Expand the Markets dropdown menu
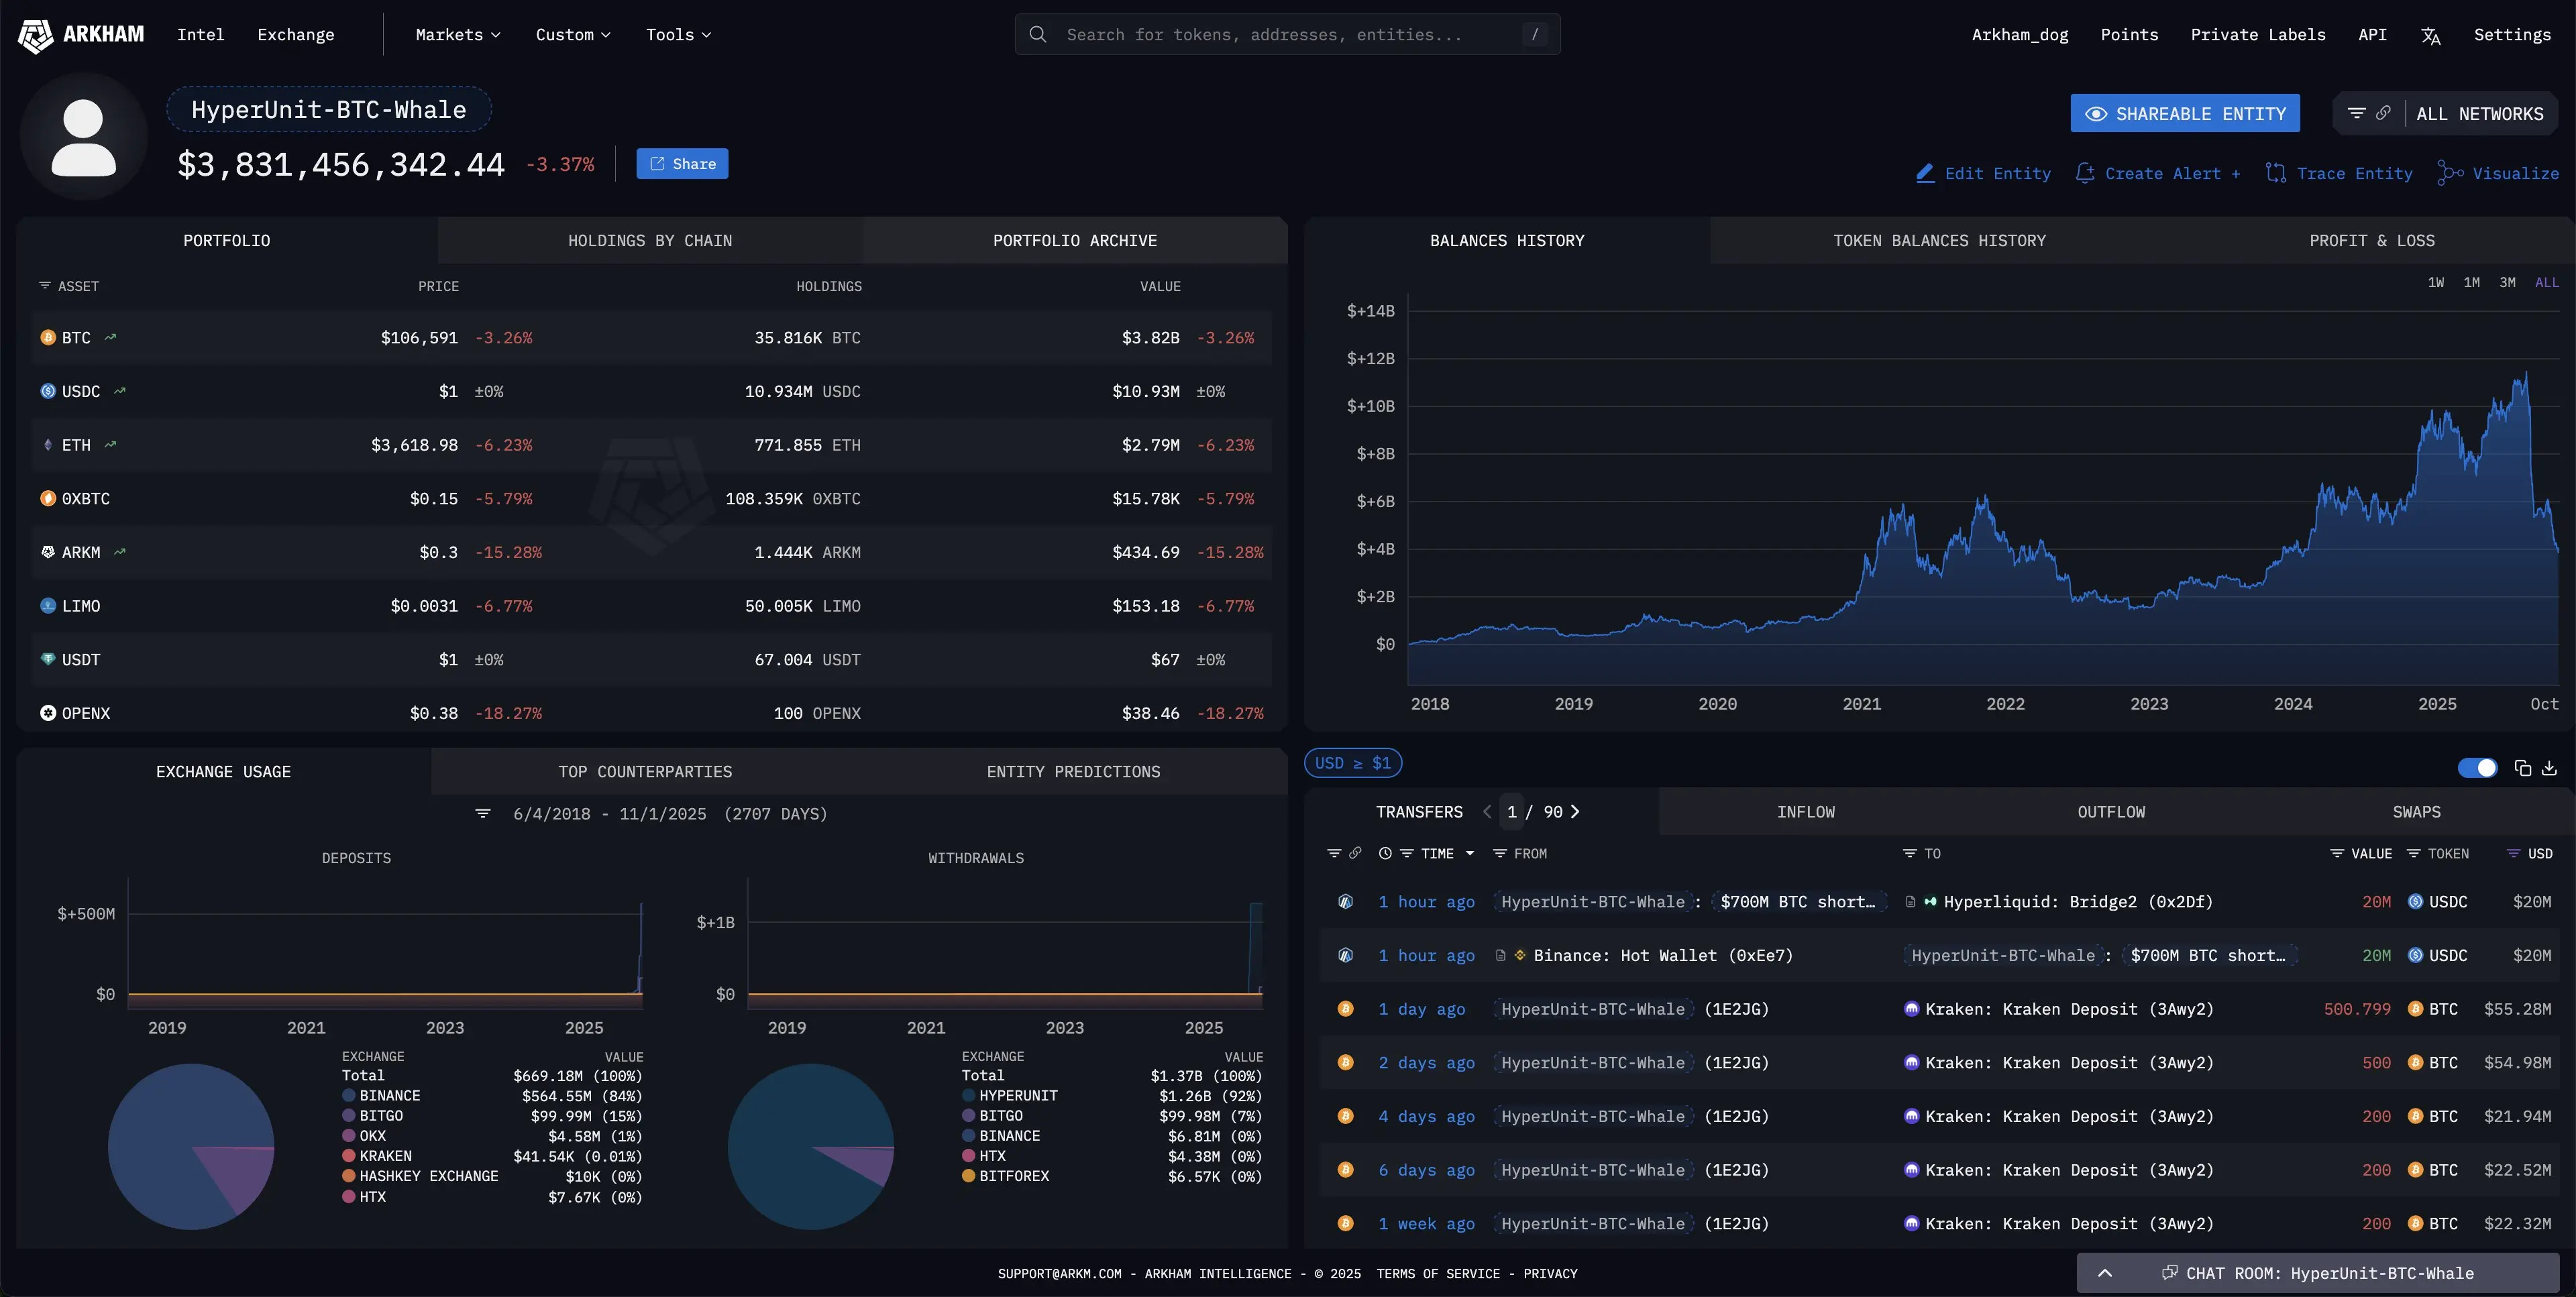This screenshot has width=2576, height=1297. click(456, 34)
